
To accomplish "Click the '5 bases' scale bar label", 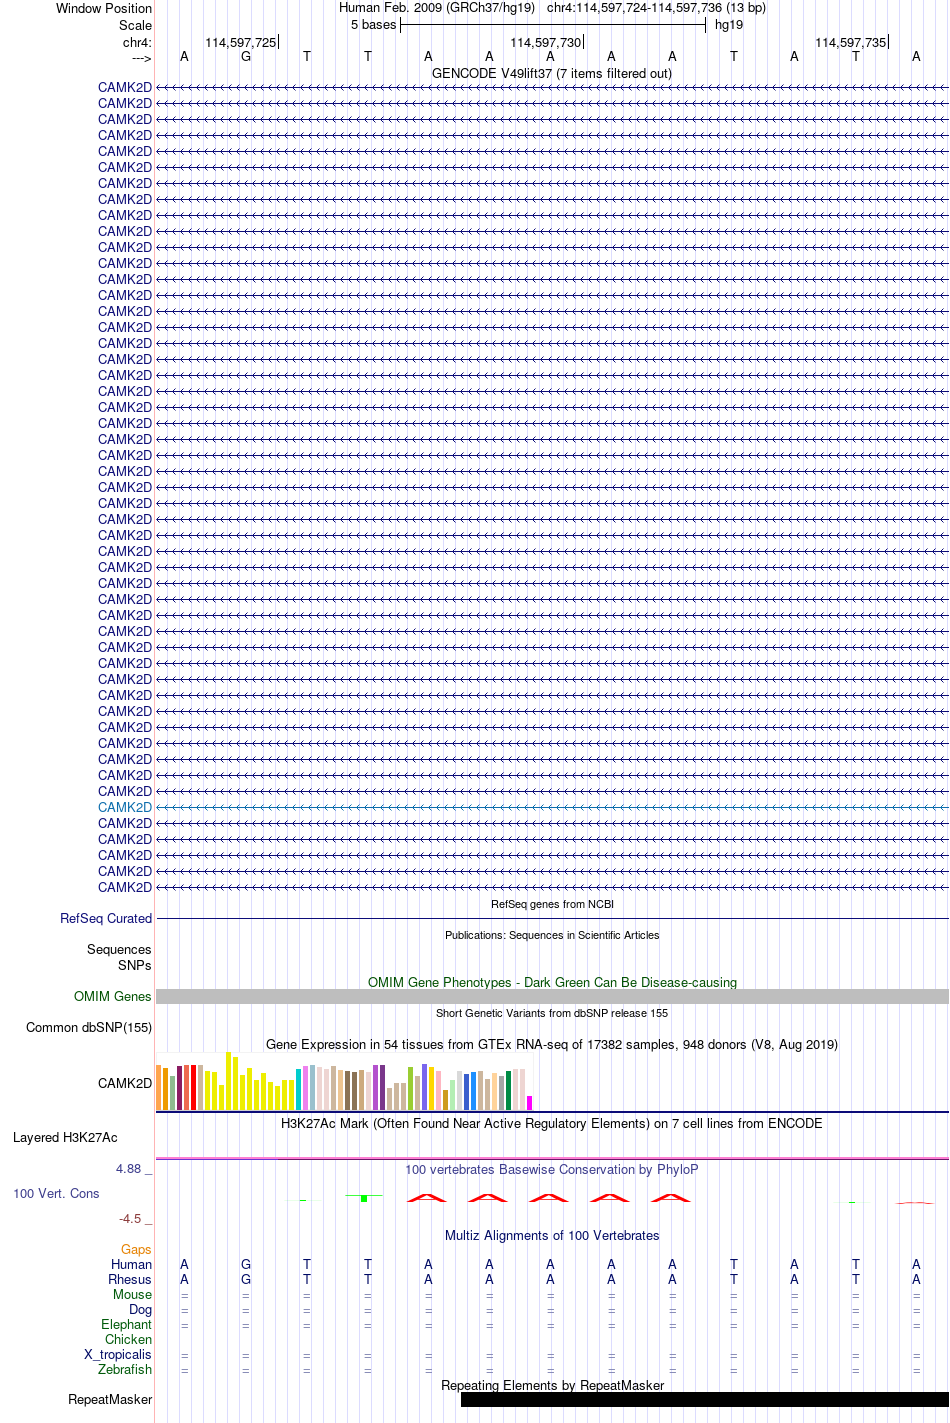I will pos(373,25).
